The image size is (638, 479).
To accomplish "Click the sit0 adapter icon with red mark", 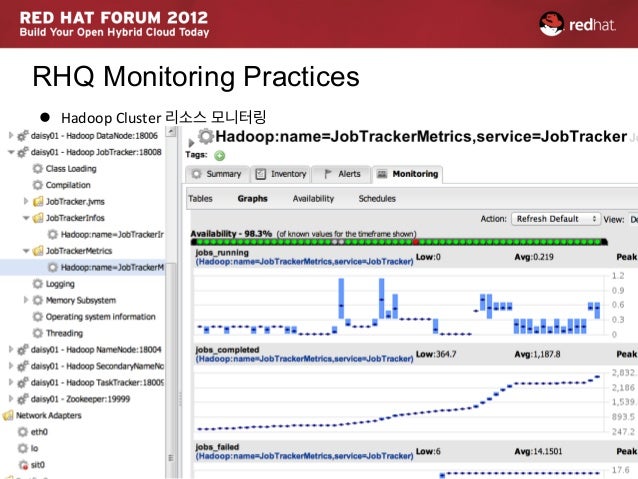I will click(x=23, y=465).
